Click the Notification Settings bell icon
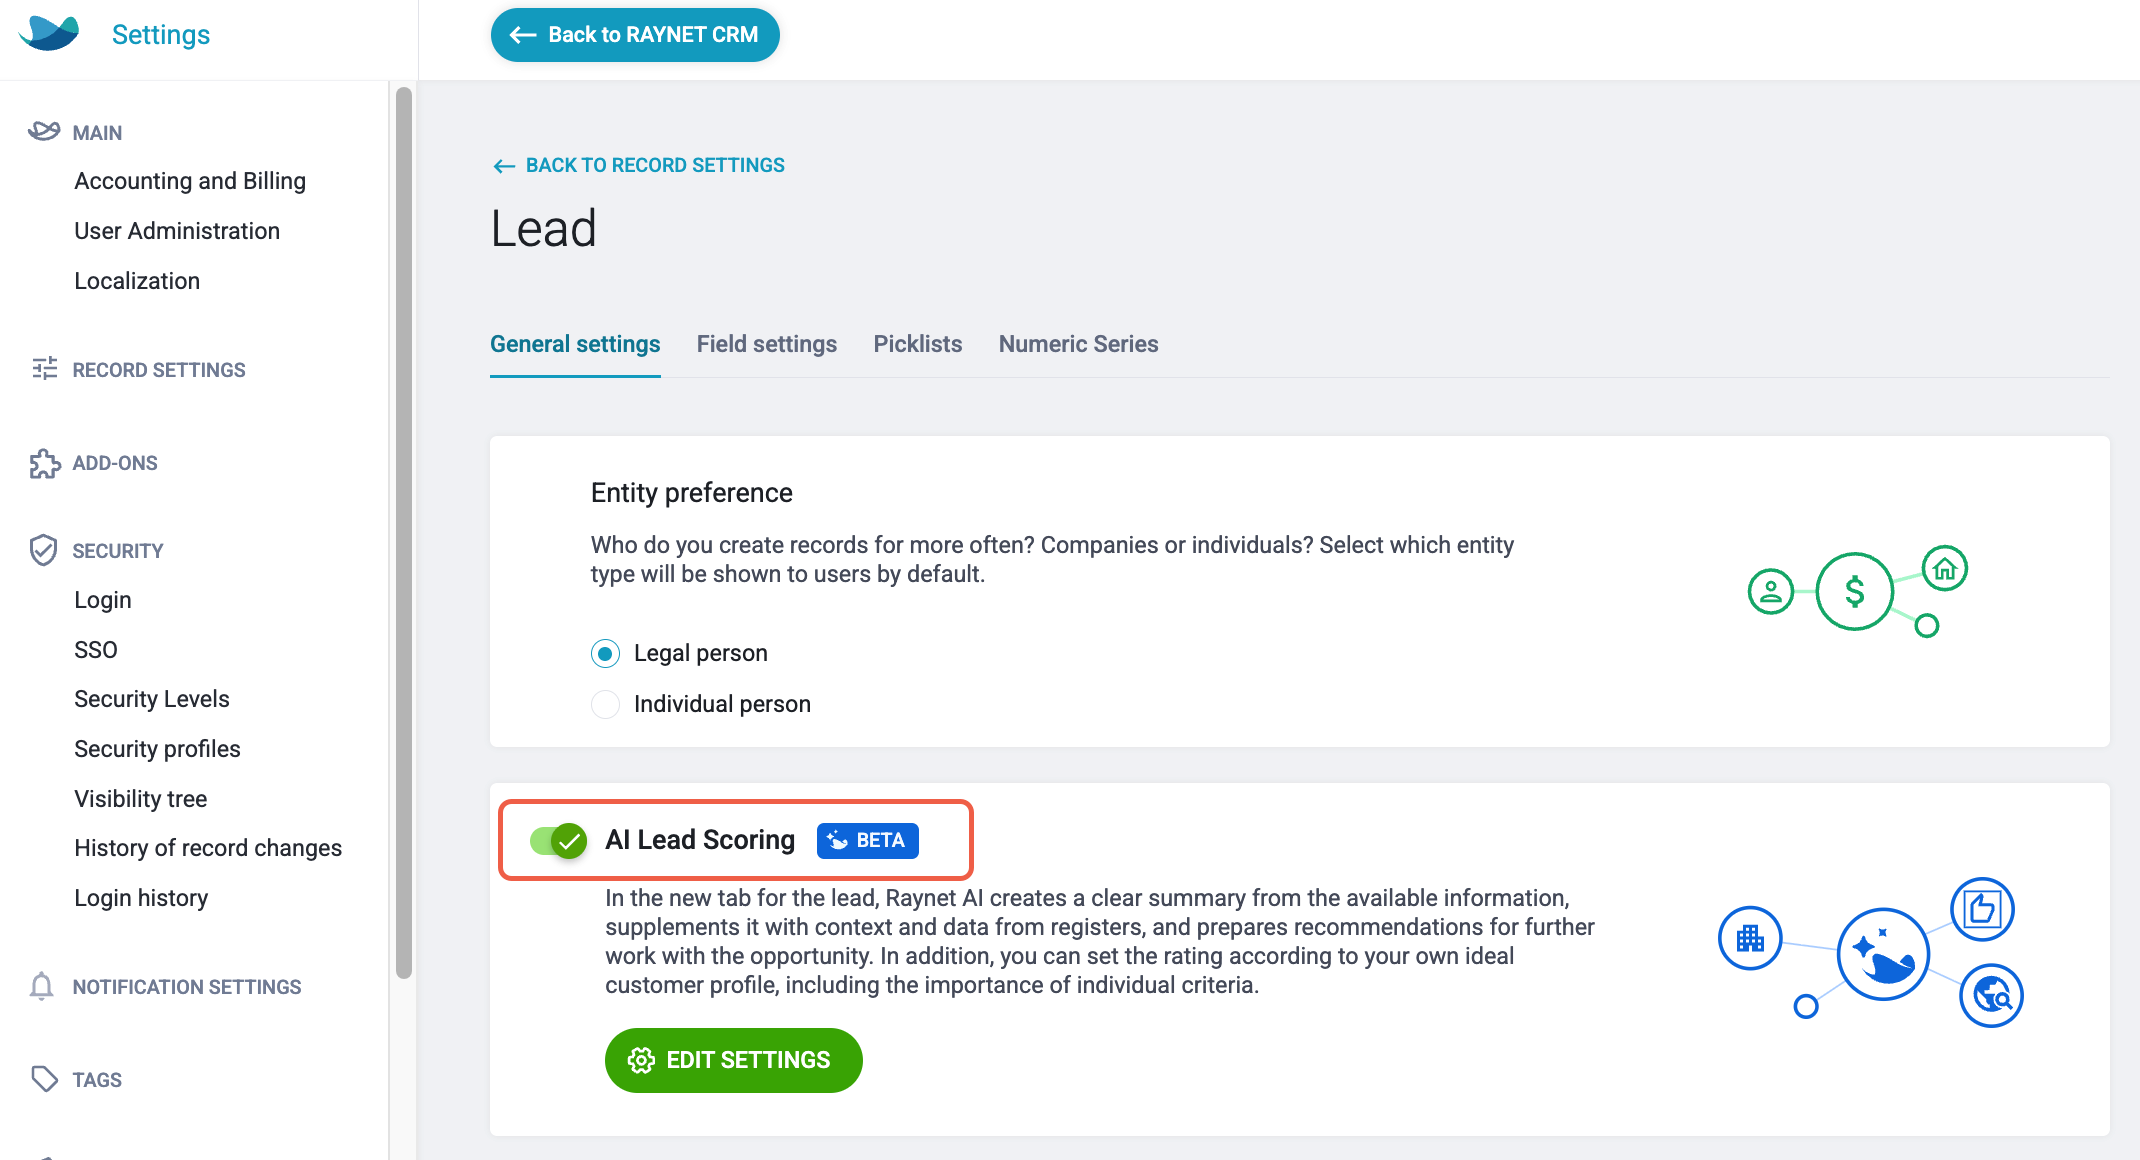 click(42, 986)
